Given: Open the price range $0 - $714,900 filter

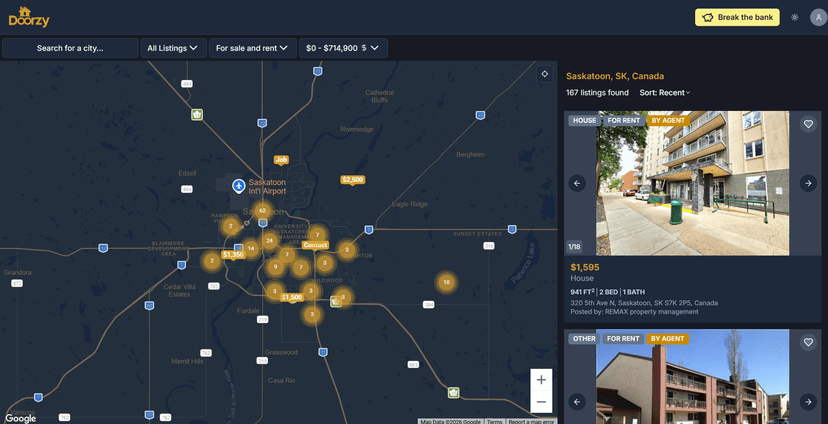Looking at the screenshot, I should coord(342,48).
